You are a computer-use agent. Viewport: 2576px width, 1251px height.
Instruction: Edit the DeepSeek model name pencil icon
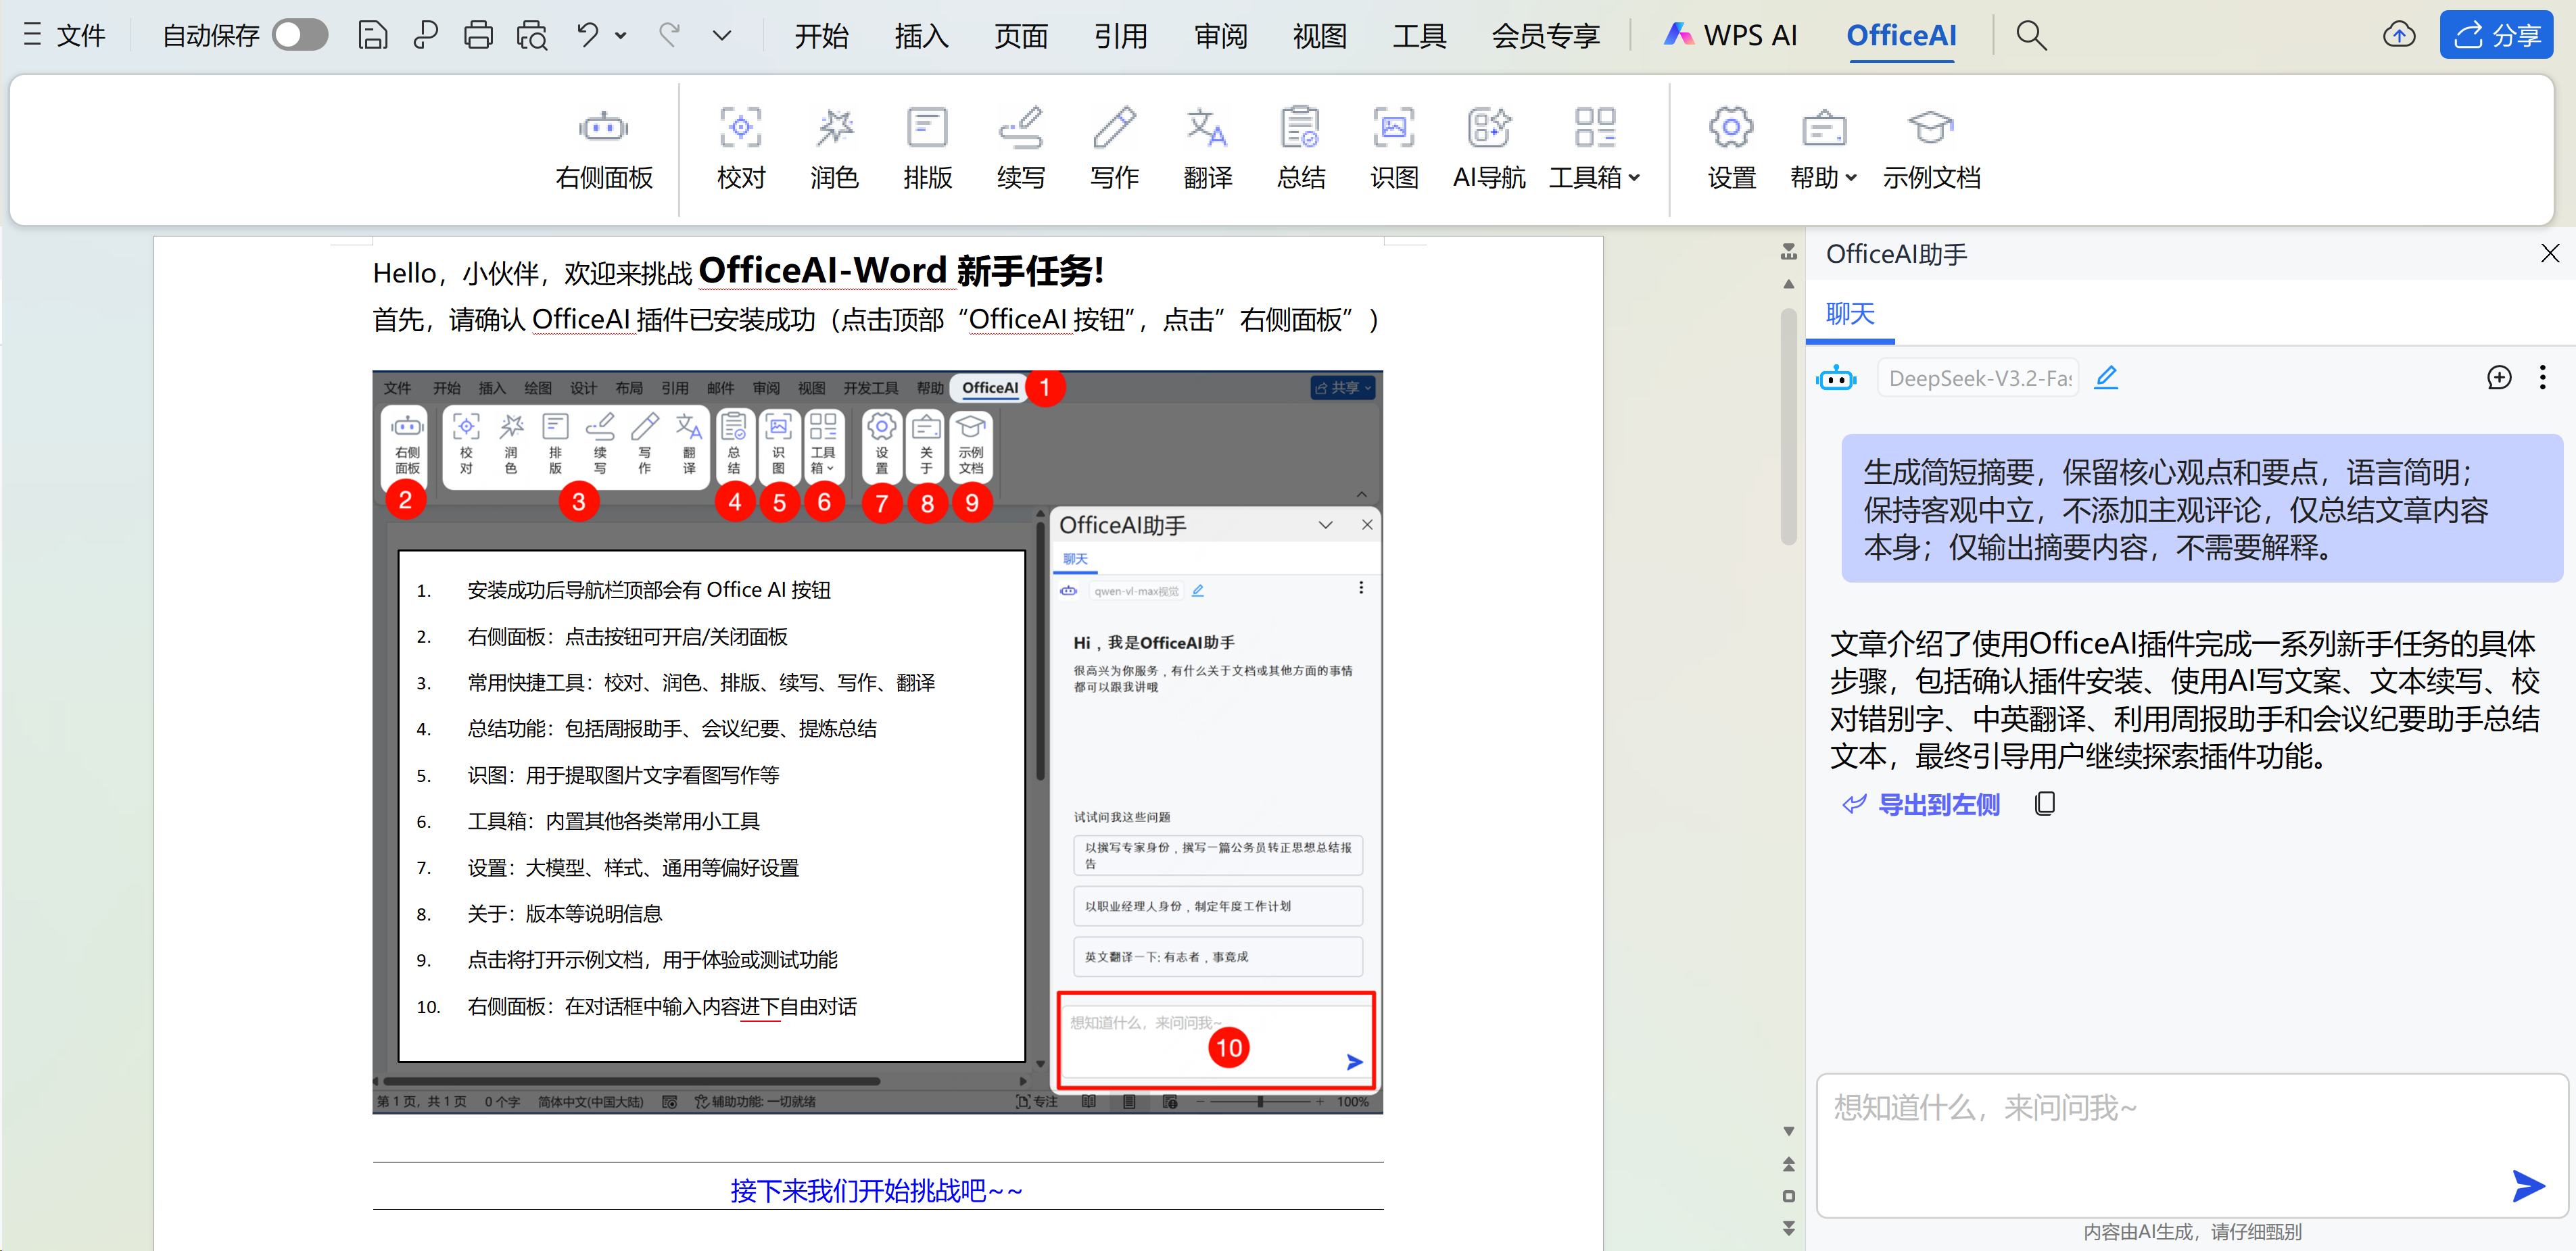(2106, 378)
